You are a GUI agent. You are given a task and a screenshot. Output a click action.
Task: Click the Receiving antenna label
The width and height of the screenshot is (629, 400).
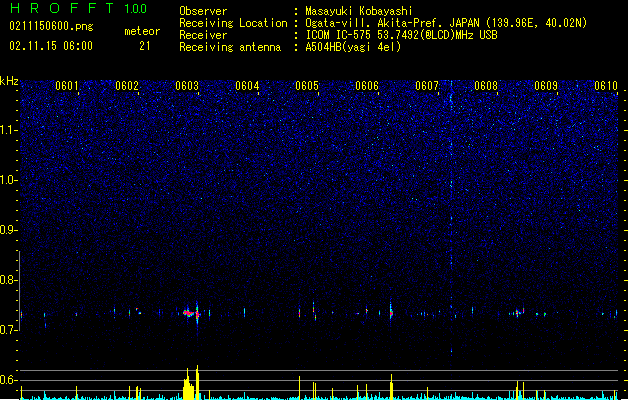230,47
